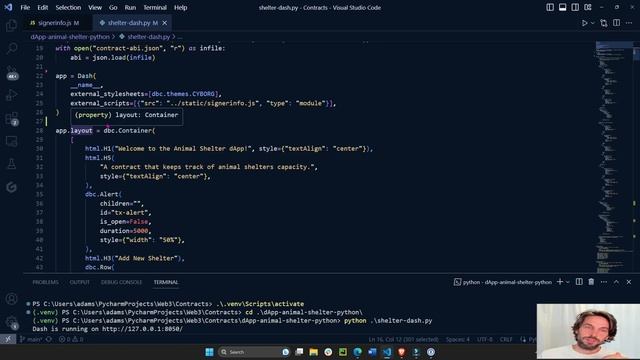This screenshot has width=640, height=360.
Task: Switch to the DEBUG CONSOLE panel tab
Action: (x=121, y=282)
